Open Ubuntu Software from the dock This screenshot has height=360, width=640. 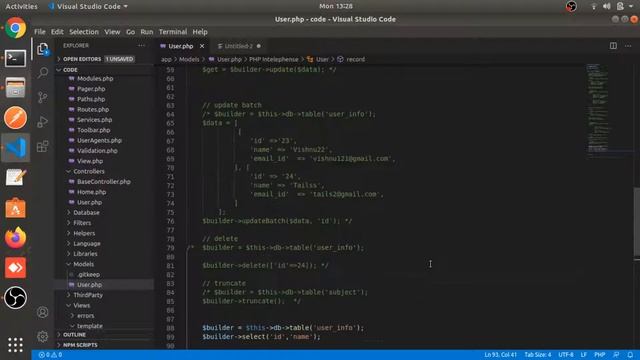16,208
